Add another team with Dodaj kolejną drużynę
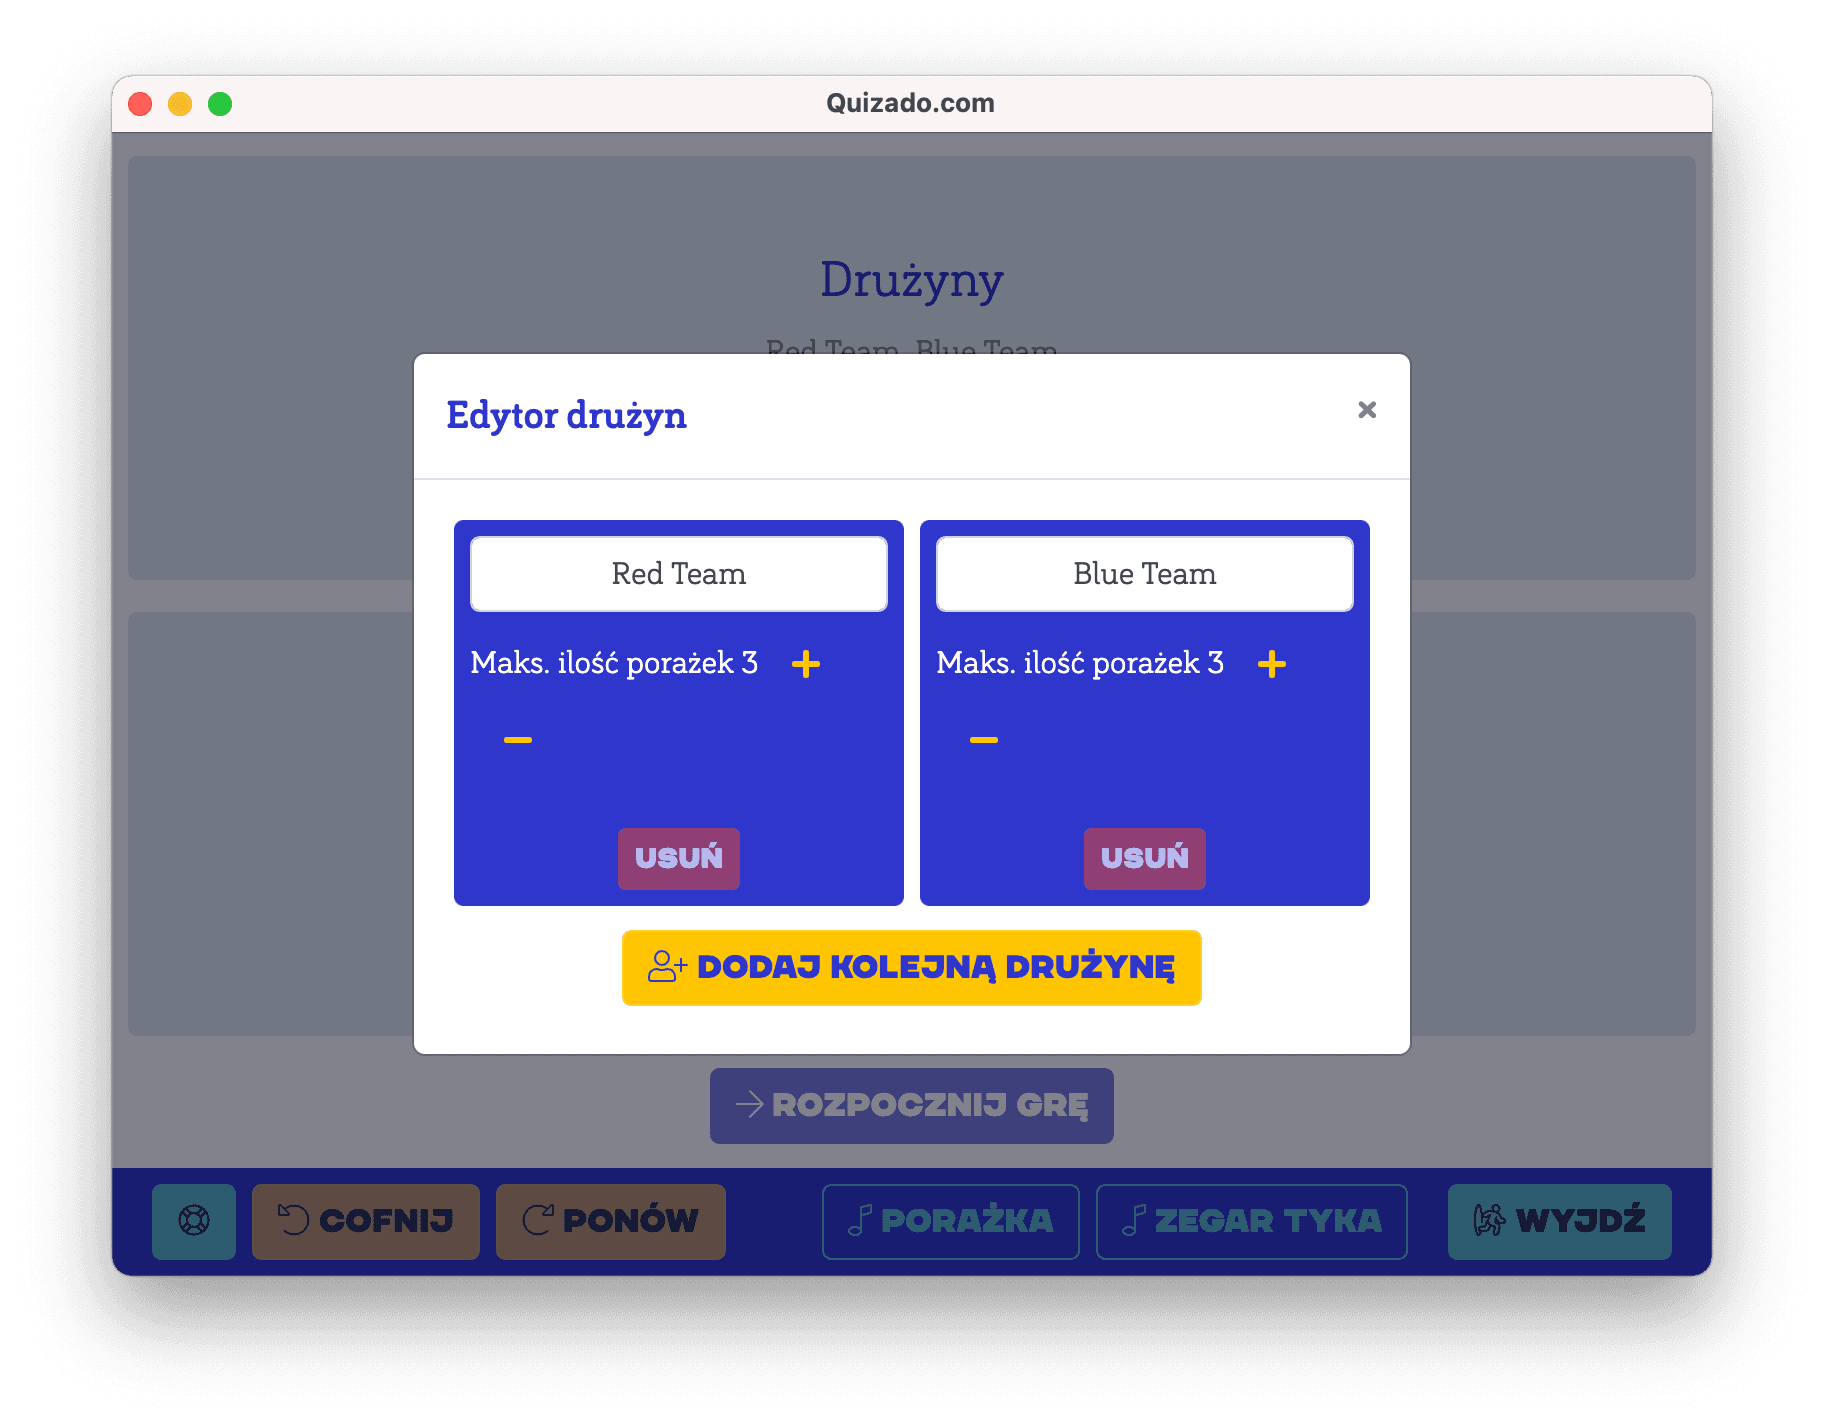 (x=911, y=968)
